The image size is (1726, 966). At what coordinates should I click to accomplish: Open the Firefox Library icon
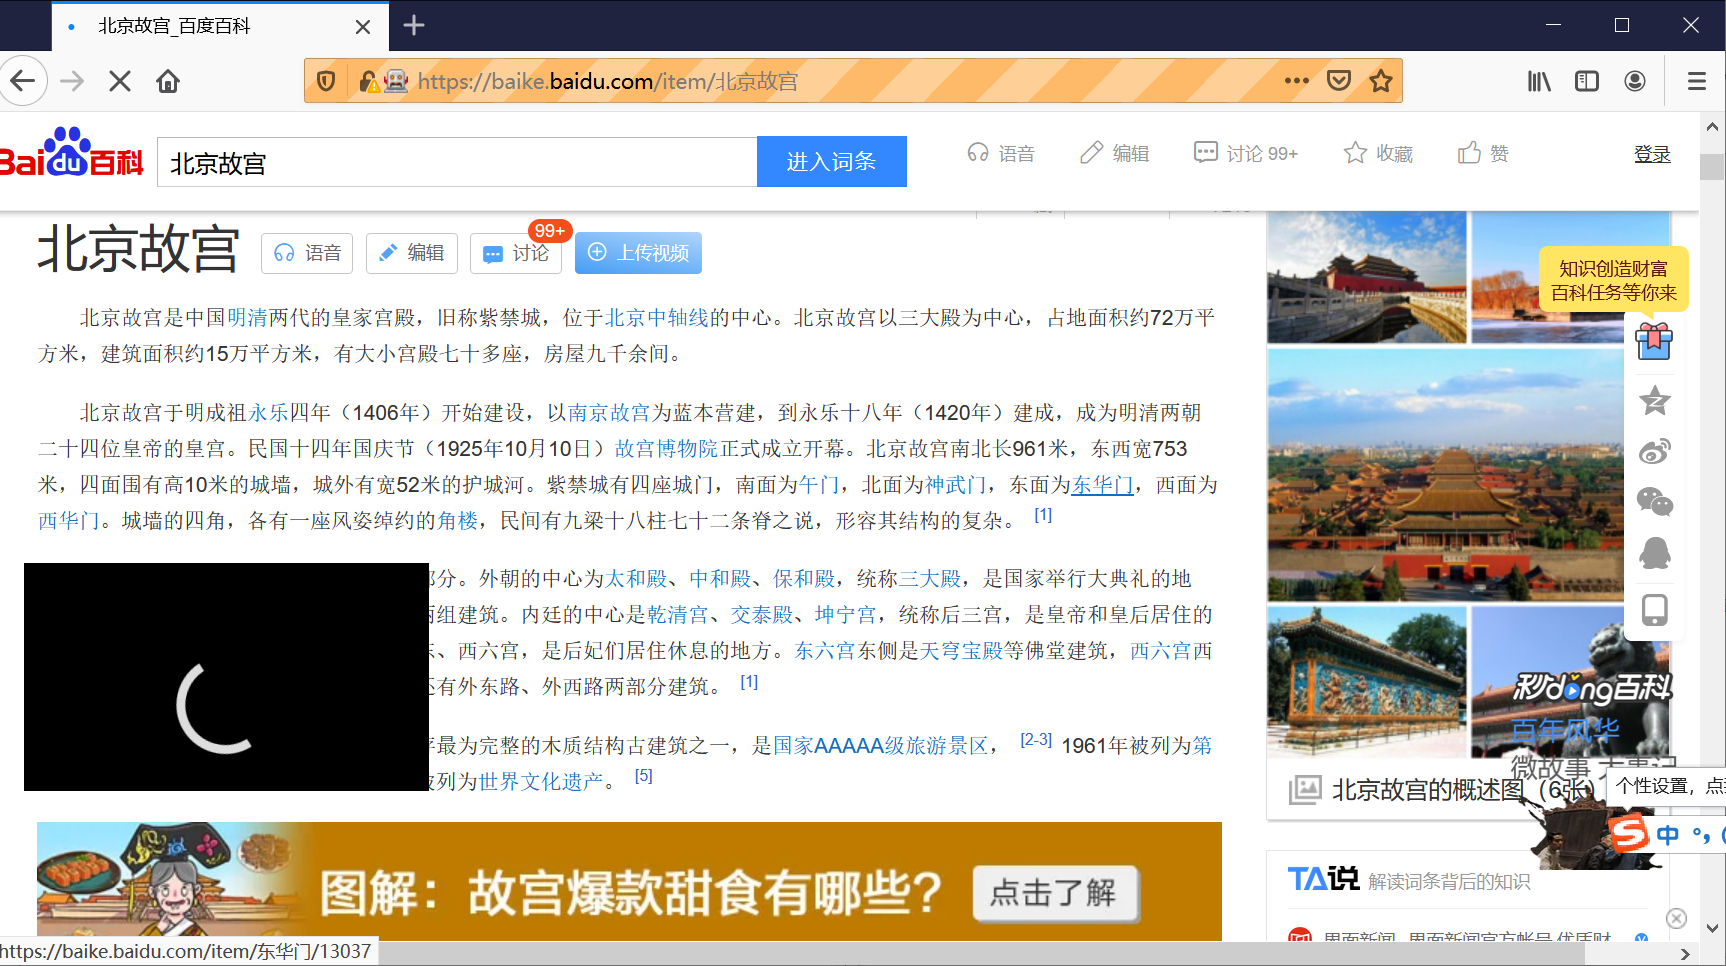pos(1539,81)
